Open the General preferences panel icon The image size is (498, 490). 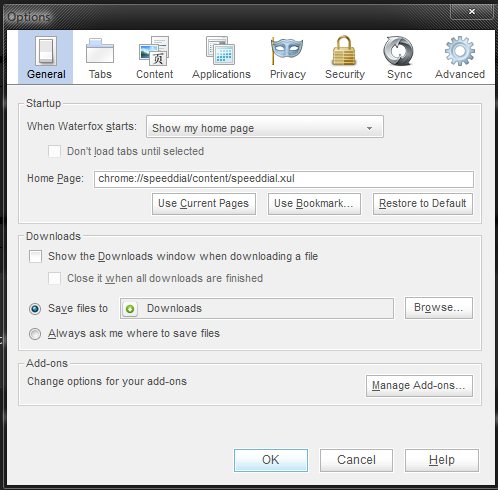[46, 51]
